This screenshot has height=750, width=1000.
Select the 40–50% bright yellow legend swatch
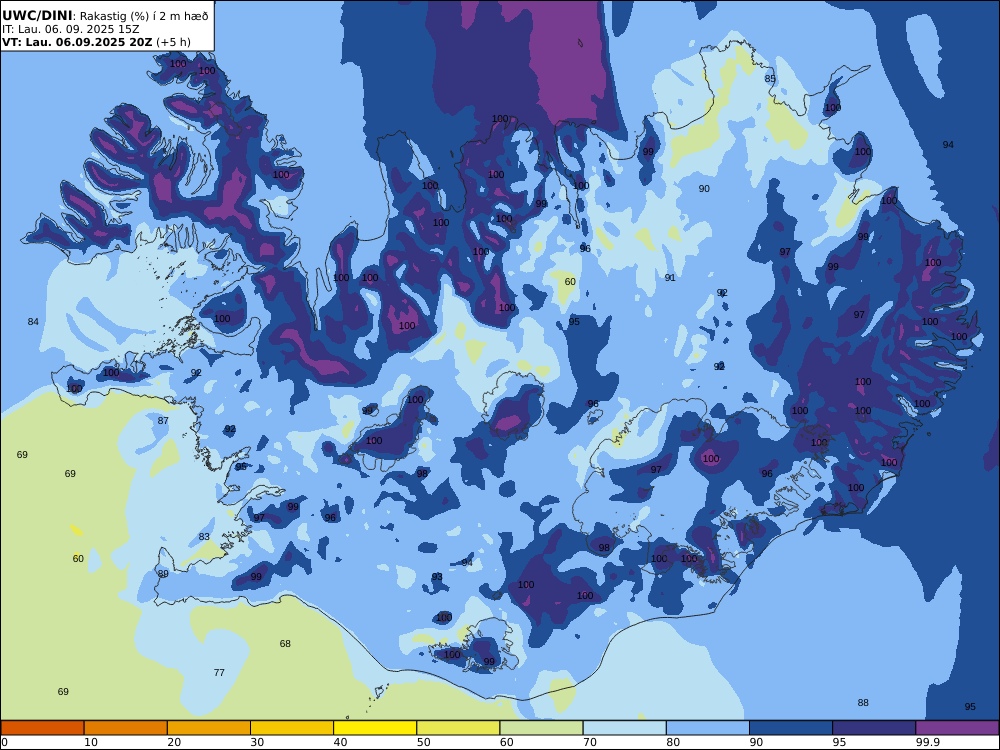pyautogui.click(x=375, y=728)
